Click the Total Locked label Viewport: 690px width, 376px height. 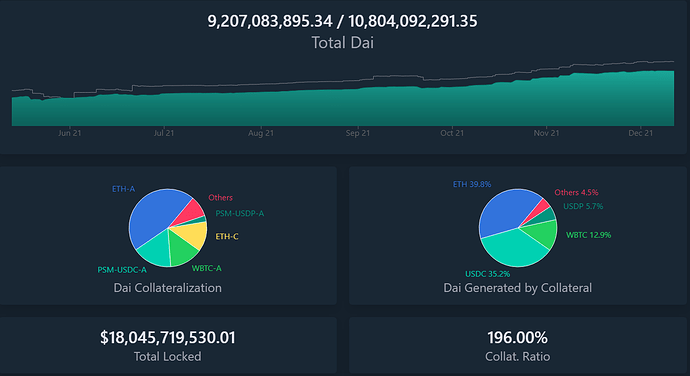(168, 357)
